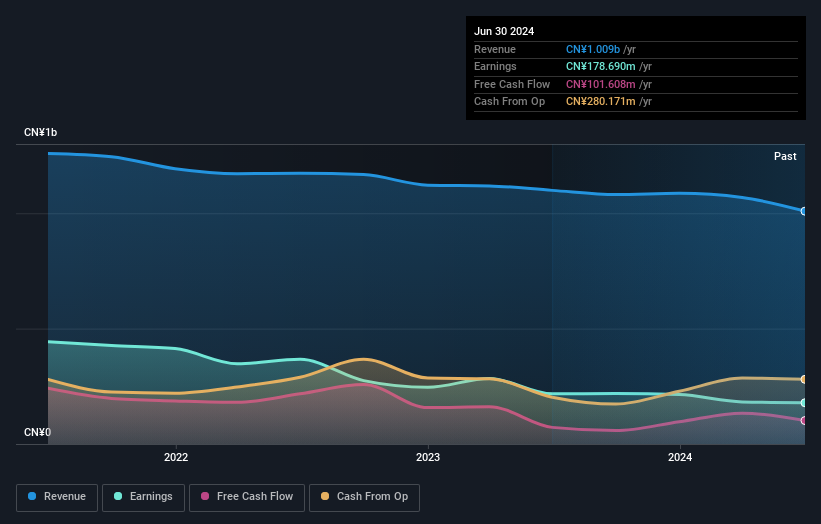Click the Past label on chart
The image size is (821, 524).
[x=785, y=156]
